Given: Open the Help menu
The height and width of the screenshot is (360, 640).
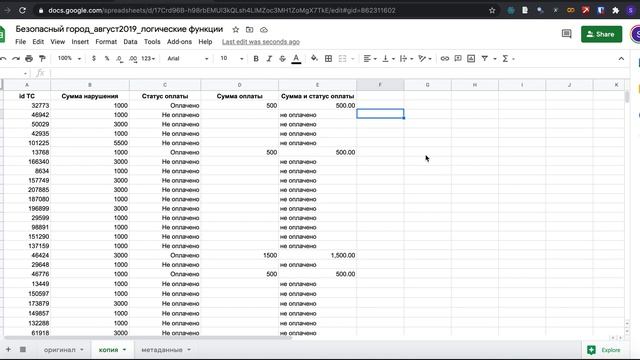Looking at the screenshot, I should [x=205, y=42].
